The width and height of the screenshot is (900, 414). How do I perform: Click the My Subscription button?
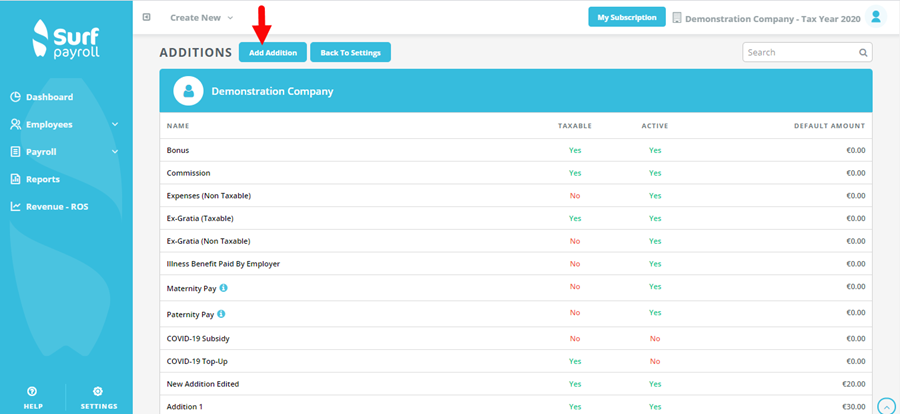coord(627,17)
